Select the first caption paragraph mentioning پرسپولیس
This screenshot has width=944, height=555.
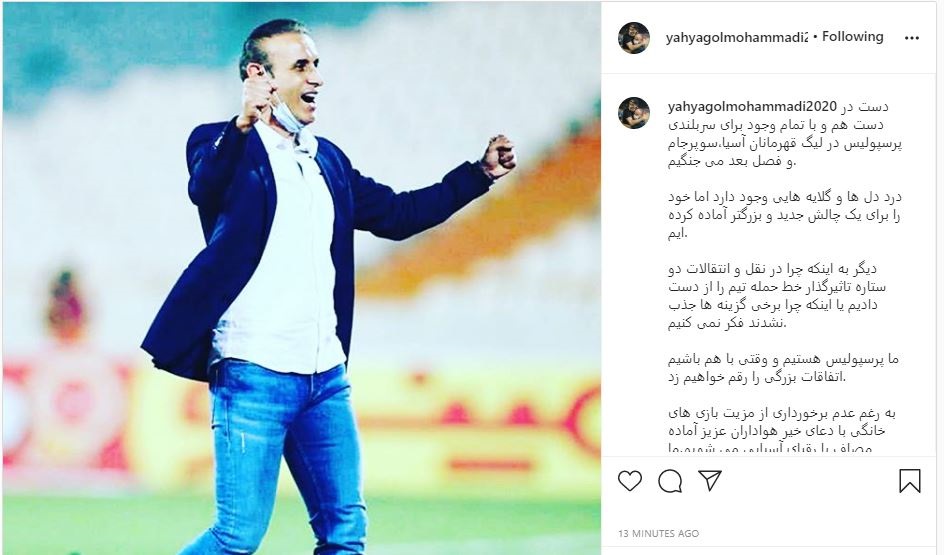(784, 134)
